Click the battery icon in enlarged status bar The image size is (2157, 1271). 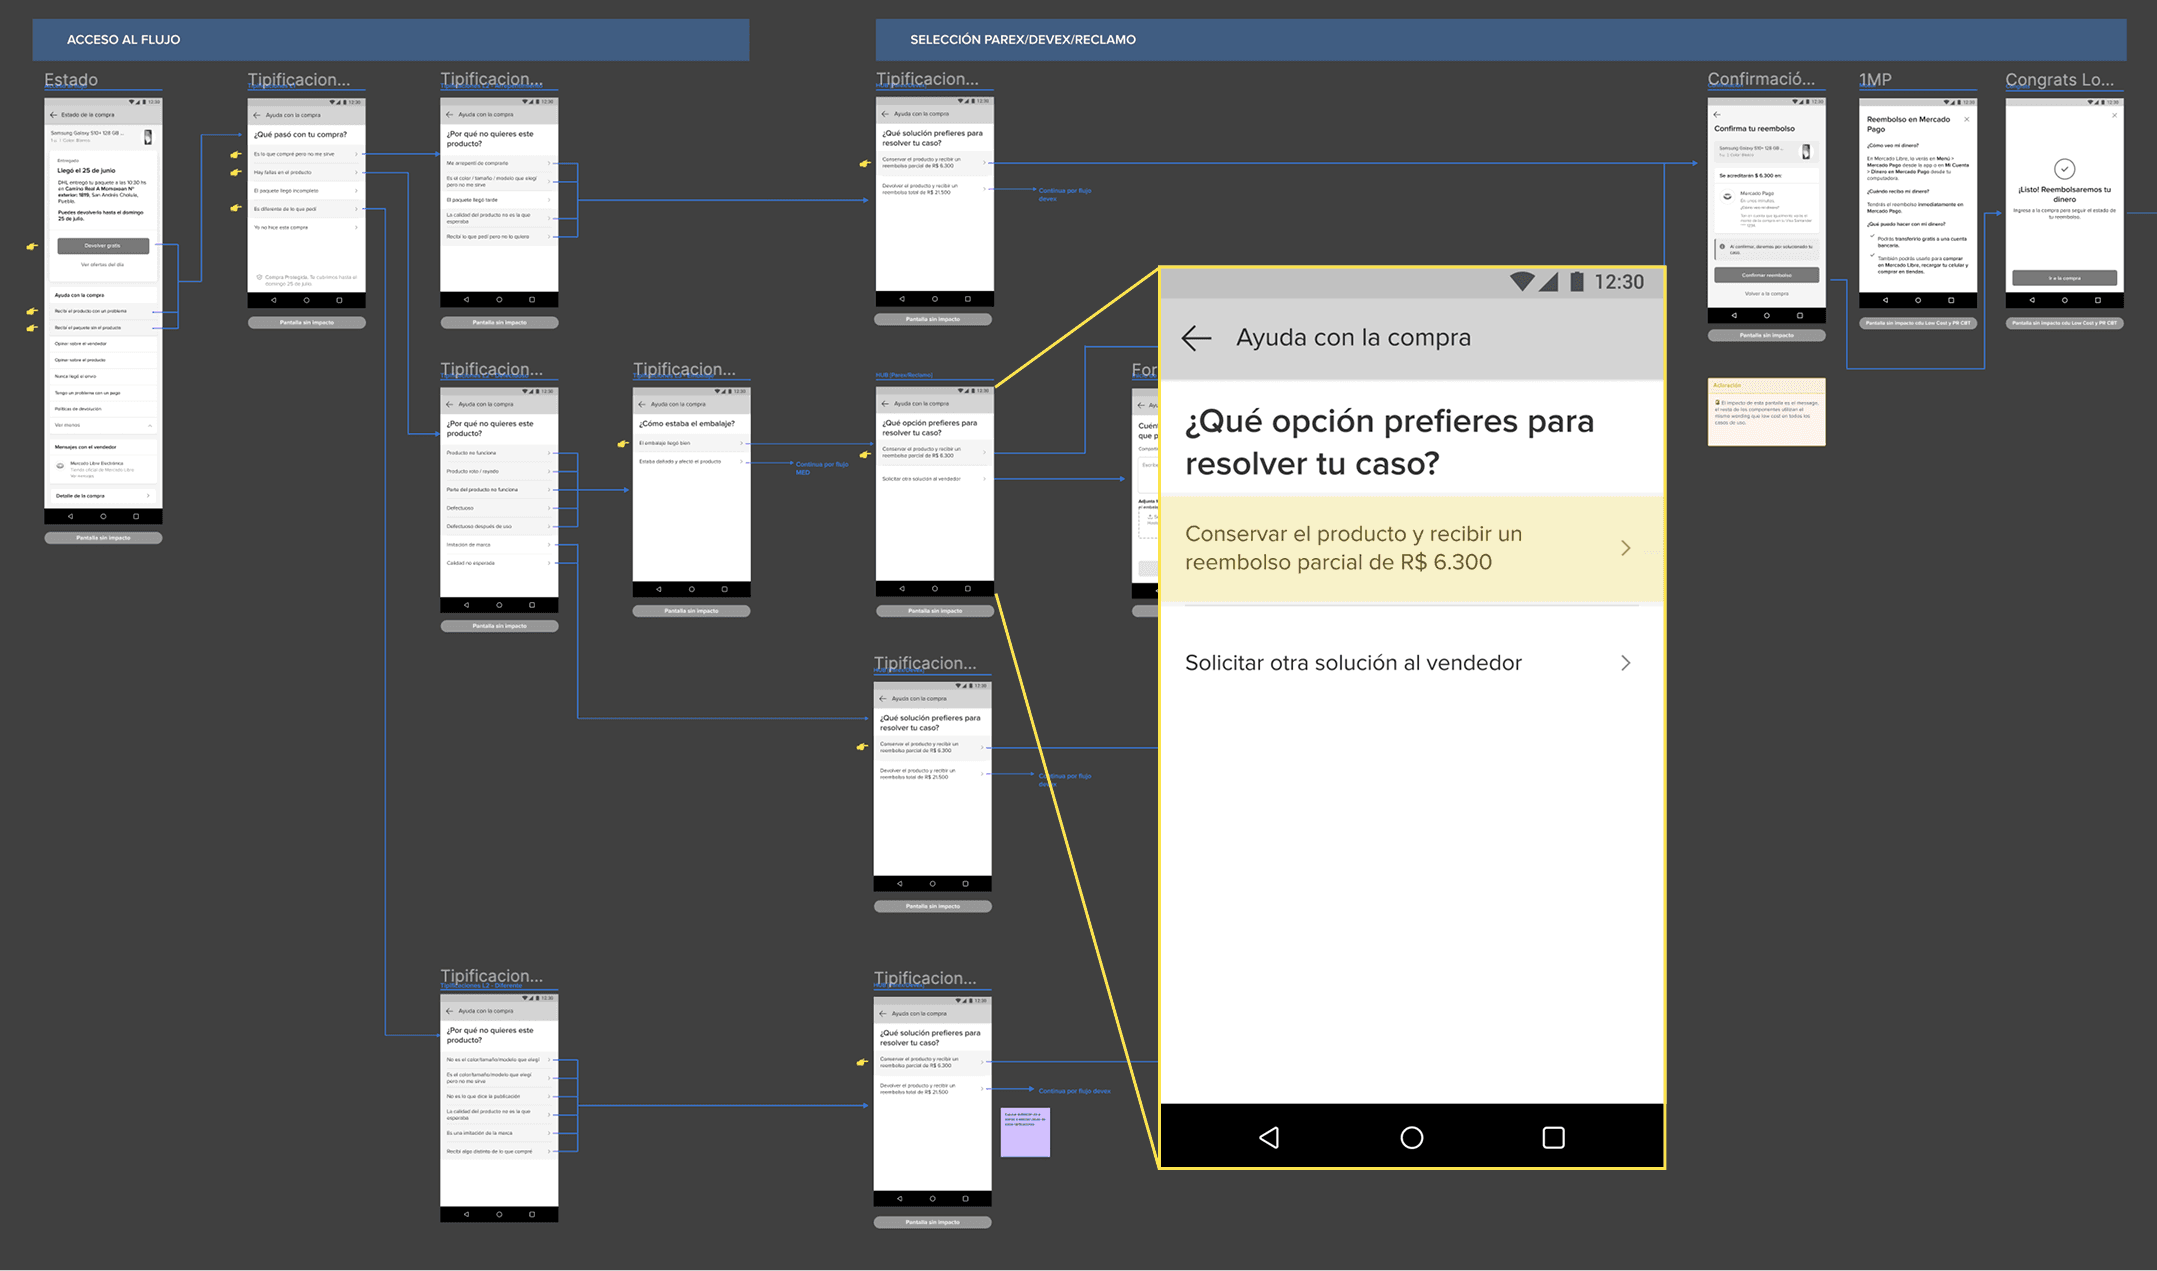click(x=1577, y=282)
